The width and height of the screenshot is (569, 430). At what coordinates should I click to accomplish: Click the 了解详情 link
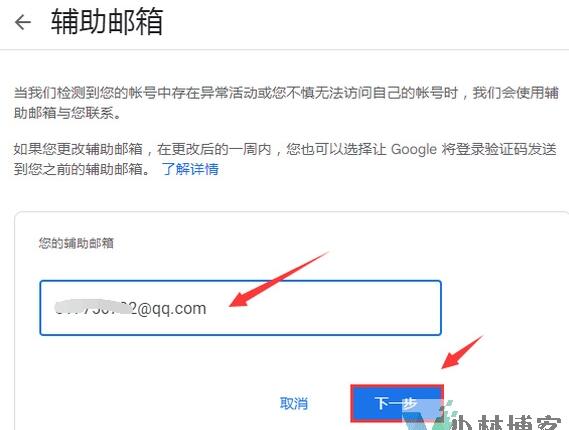coord(190,169)
